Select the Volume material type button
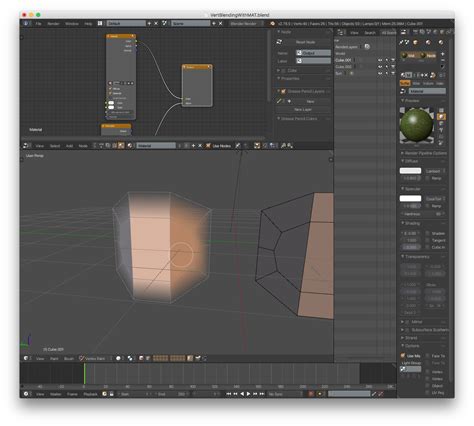The height and width of the screenshot is (426, 474). (x=428, y=83)
